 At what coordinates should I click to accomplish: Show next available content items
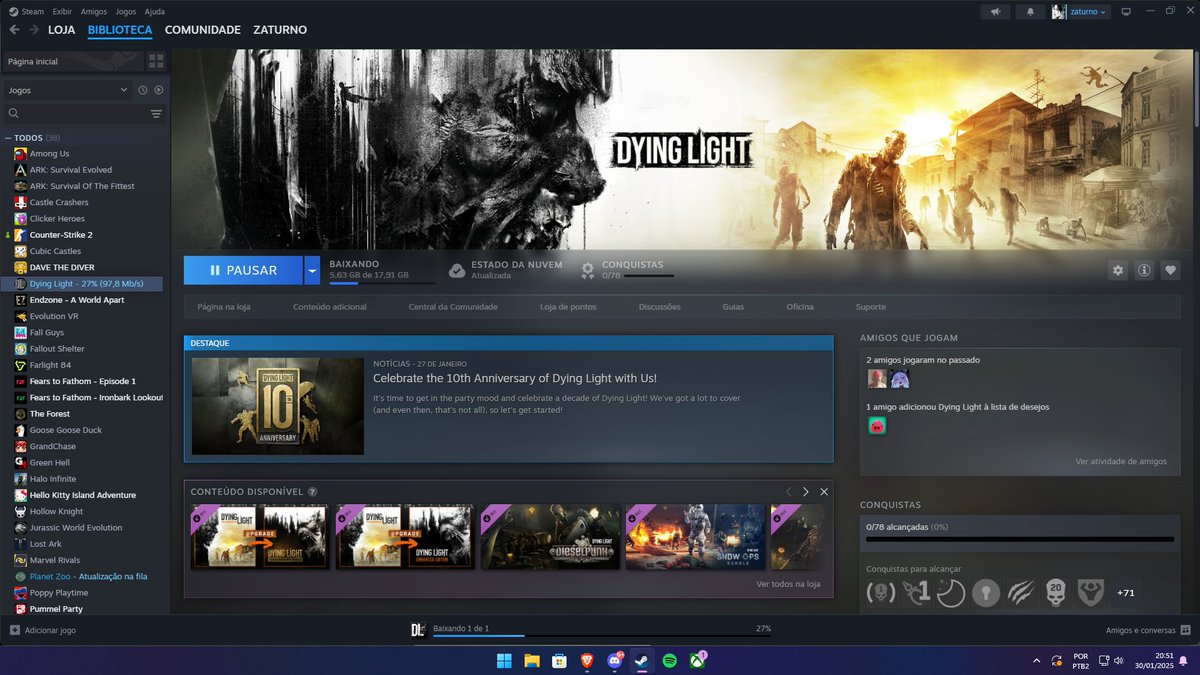(806, 492)
